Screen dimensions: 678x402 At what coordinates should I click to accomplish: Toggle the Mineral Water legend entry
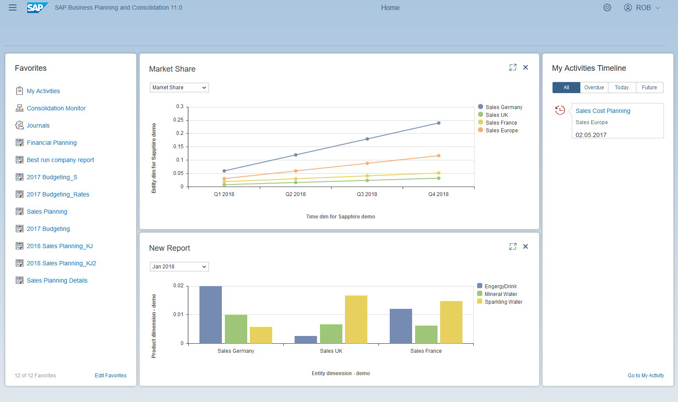497,294
